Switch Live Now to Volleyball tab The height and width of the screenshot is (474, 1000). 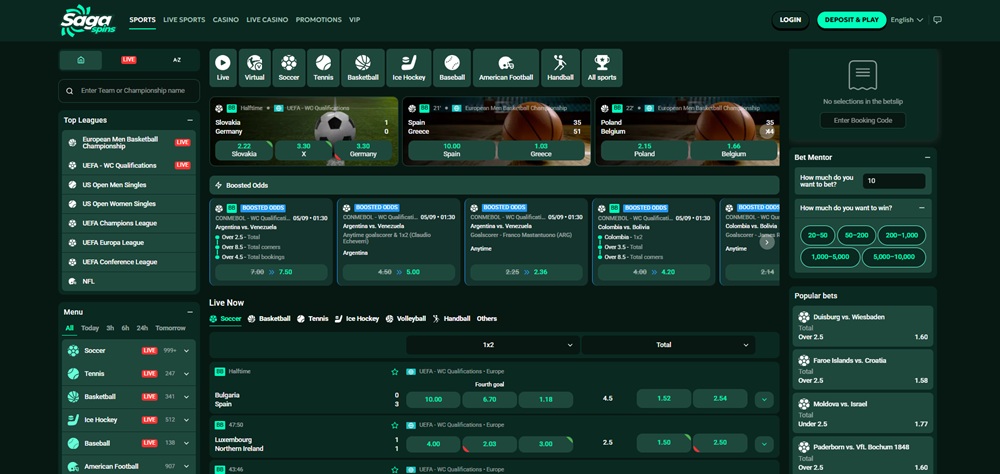pos(406,318)
